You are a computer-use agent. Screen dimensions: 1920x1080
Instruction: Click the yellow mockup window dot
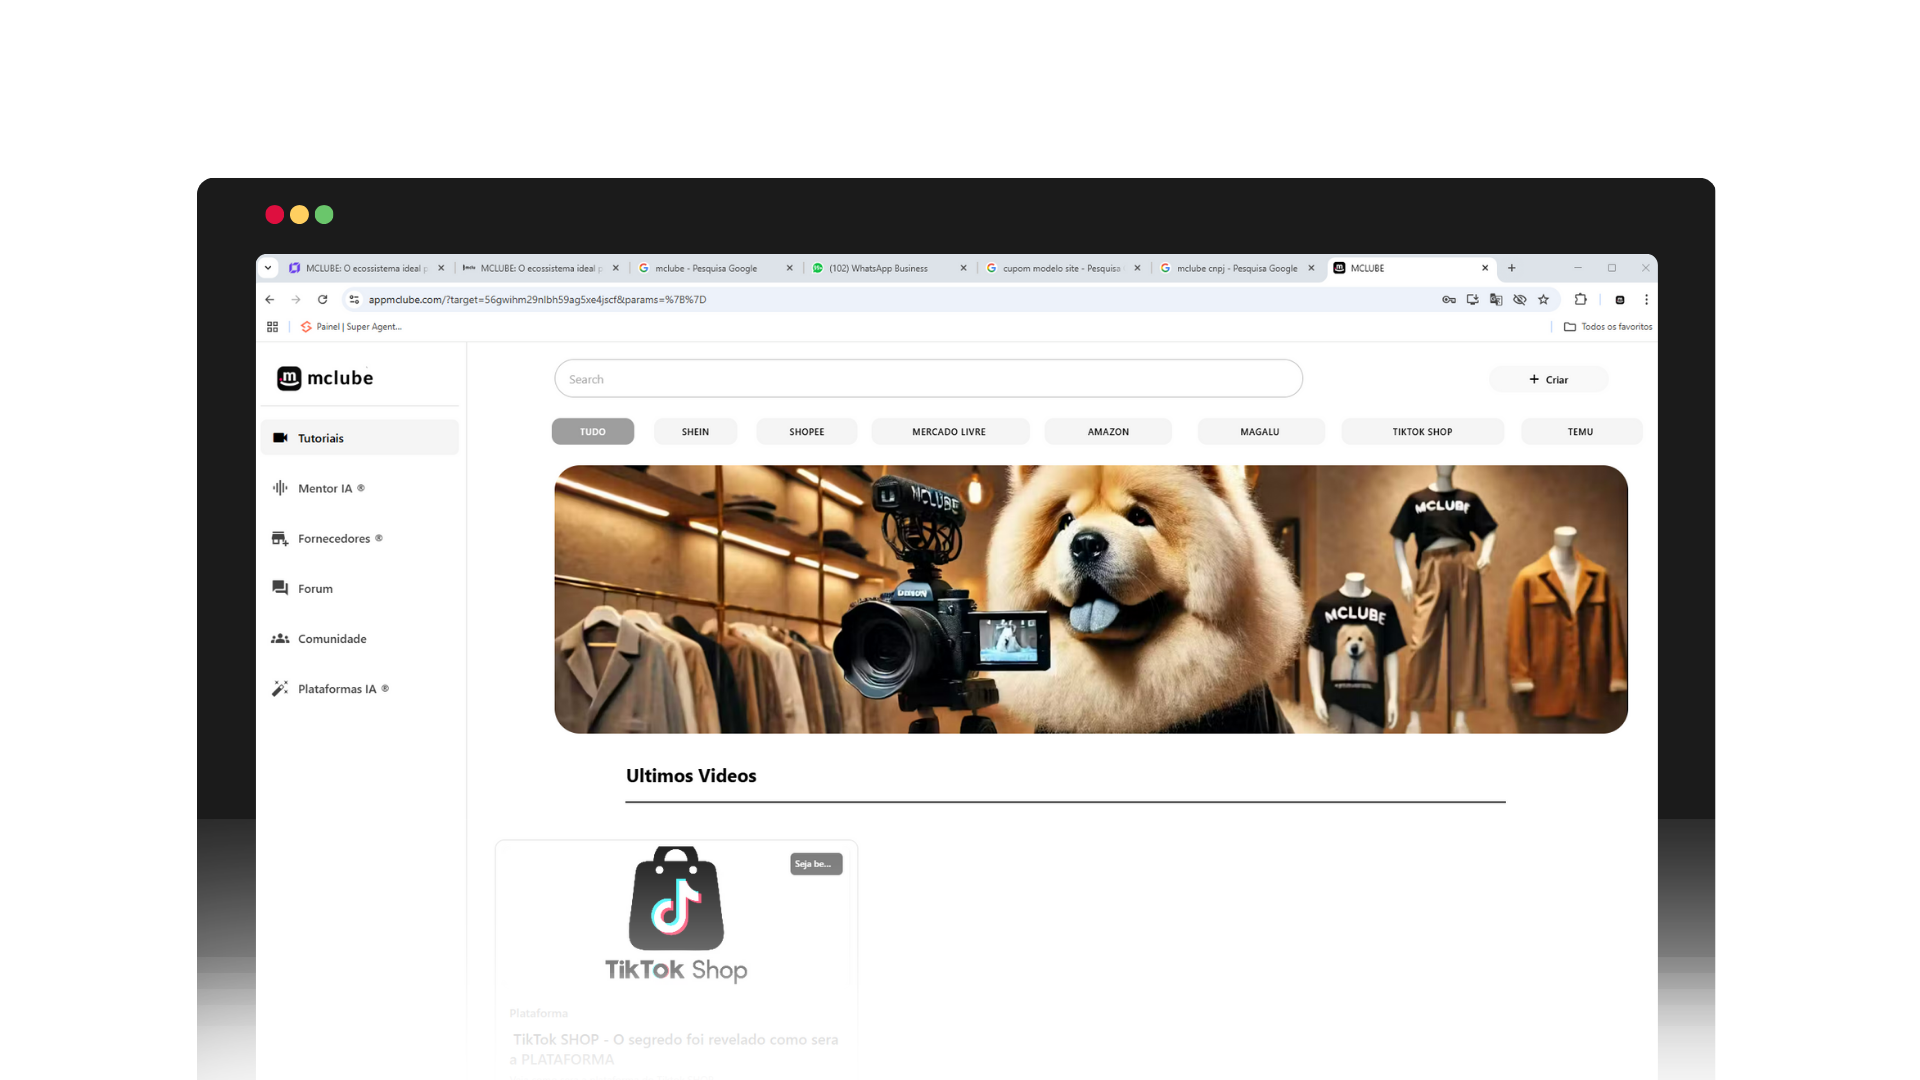[299, 214]
